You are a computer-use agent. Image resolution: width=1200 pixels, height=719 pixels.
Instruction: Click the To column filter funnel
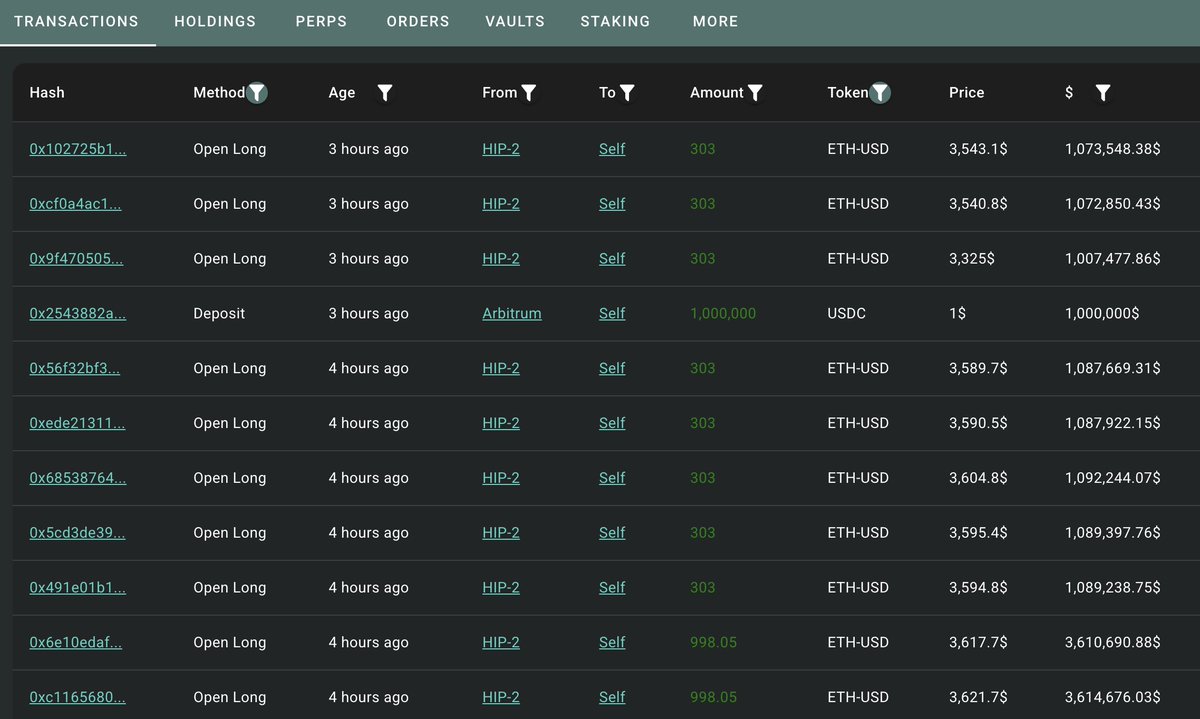627,93
